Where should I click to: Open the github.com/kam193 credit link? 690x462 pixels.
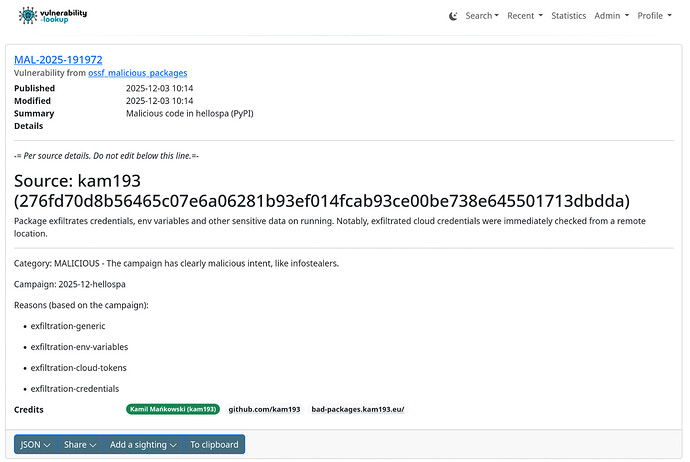tap(264, 409)
